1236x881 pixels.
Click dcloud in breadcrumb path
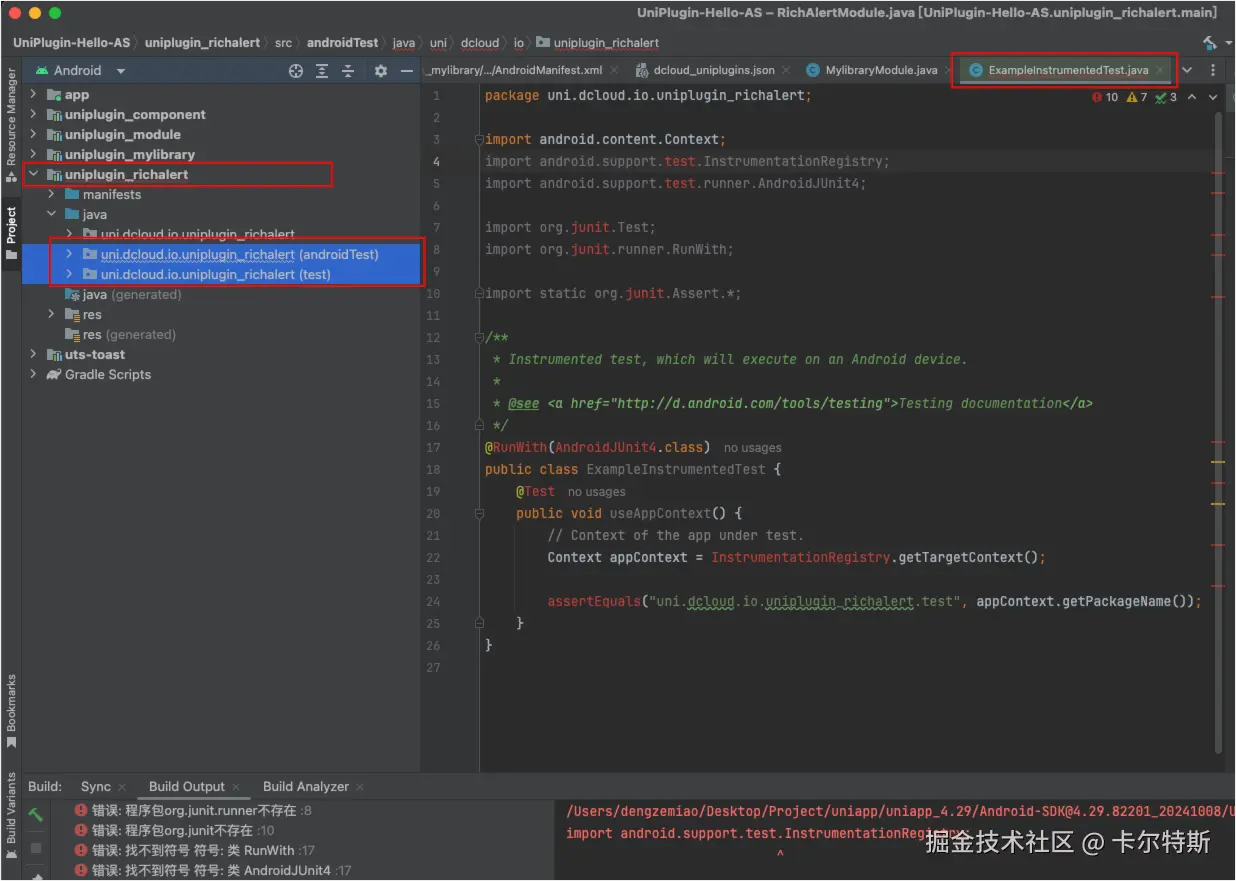pyautogui.click(x=480, y=43)
